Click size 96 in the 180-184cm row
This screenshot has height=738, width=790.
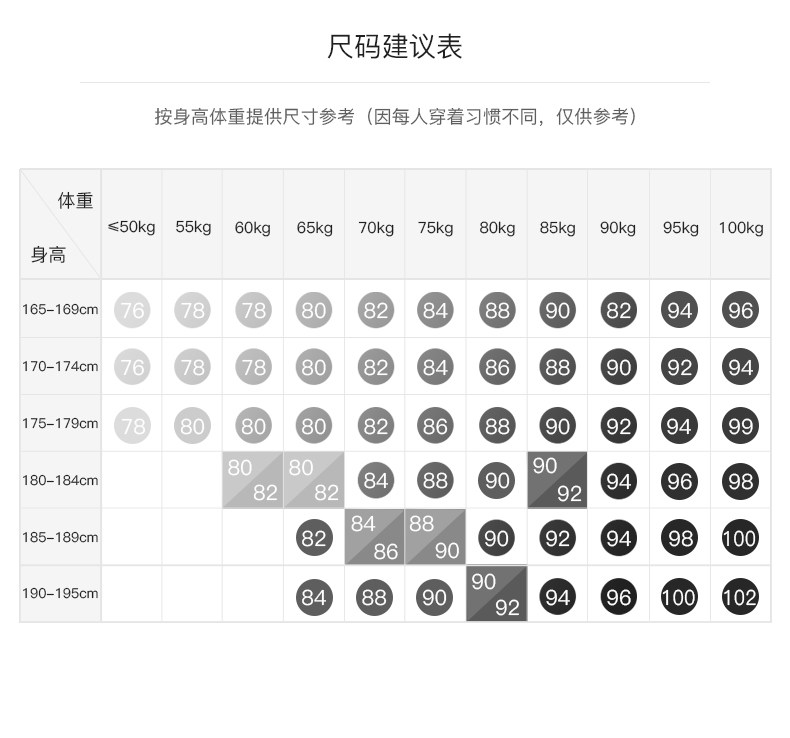pos(680,481)
